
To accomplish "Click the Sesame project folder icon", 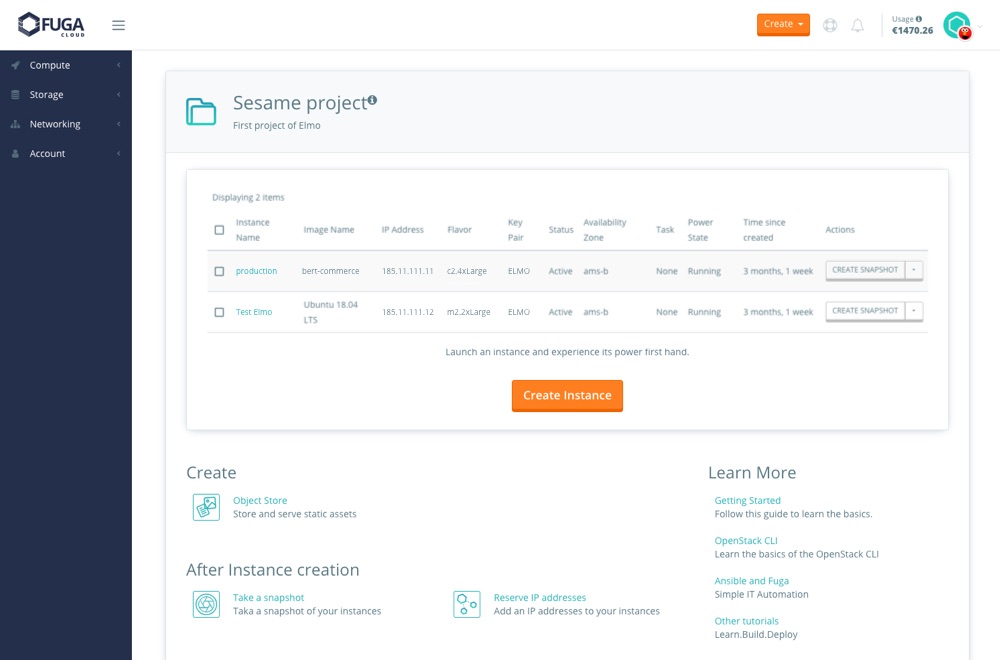I will pos(201,112).
